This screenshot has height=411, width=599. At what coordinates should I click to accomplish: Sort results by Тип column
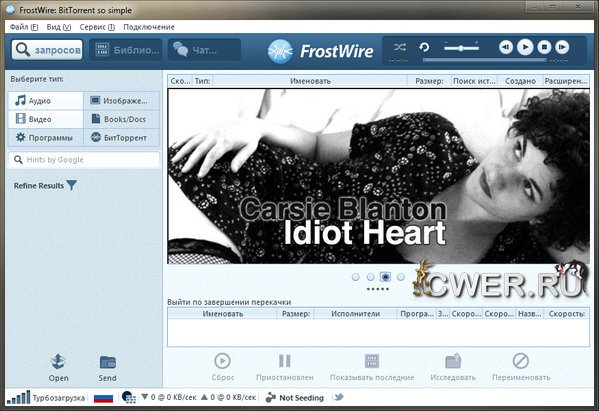(x=202, y=81)
